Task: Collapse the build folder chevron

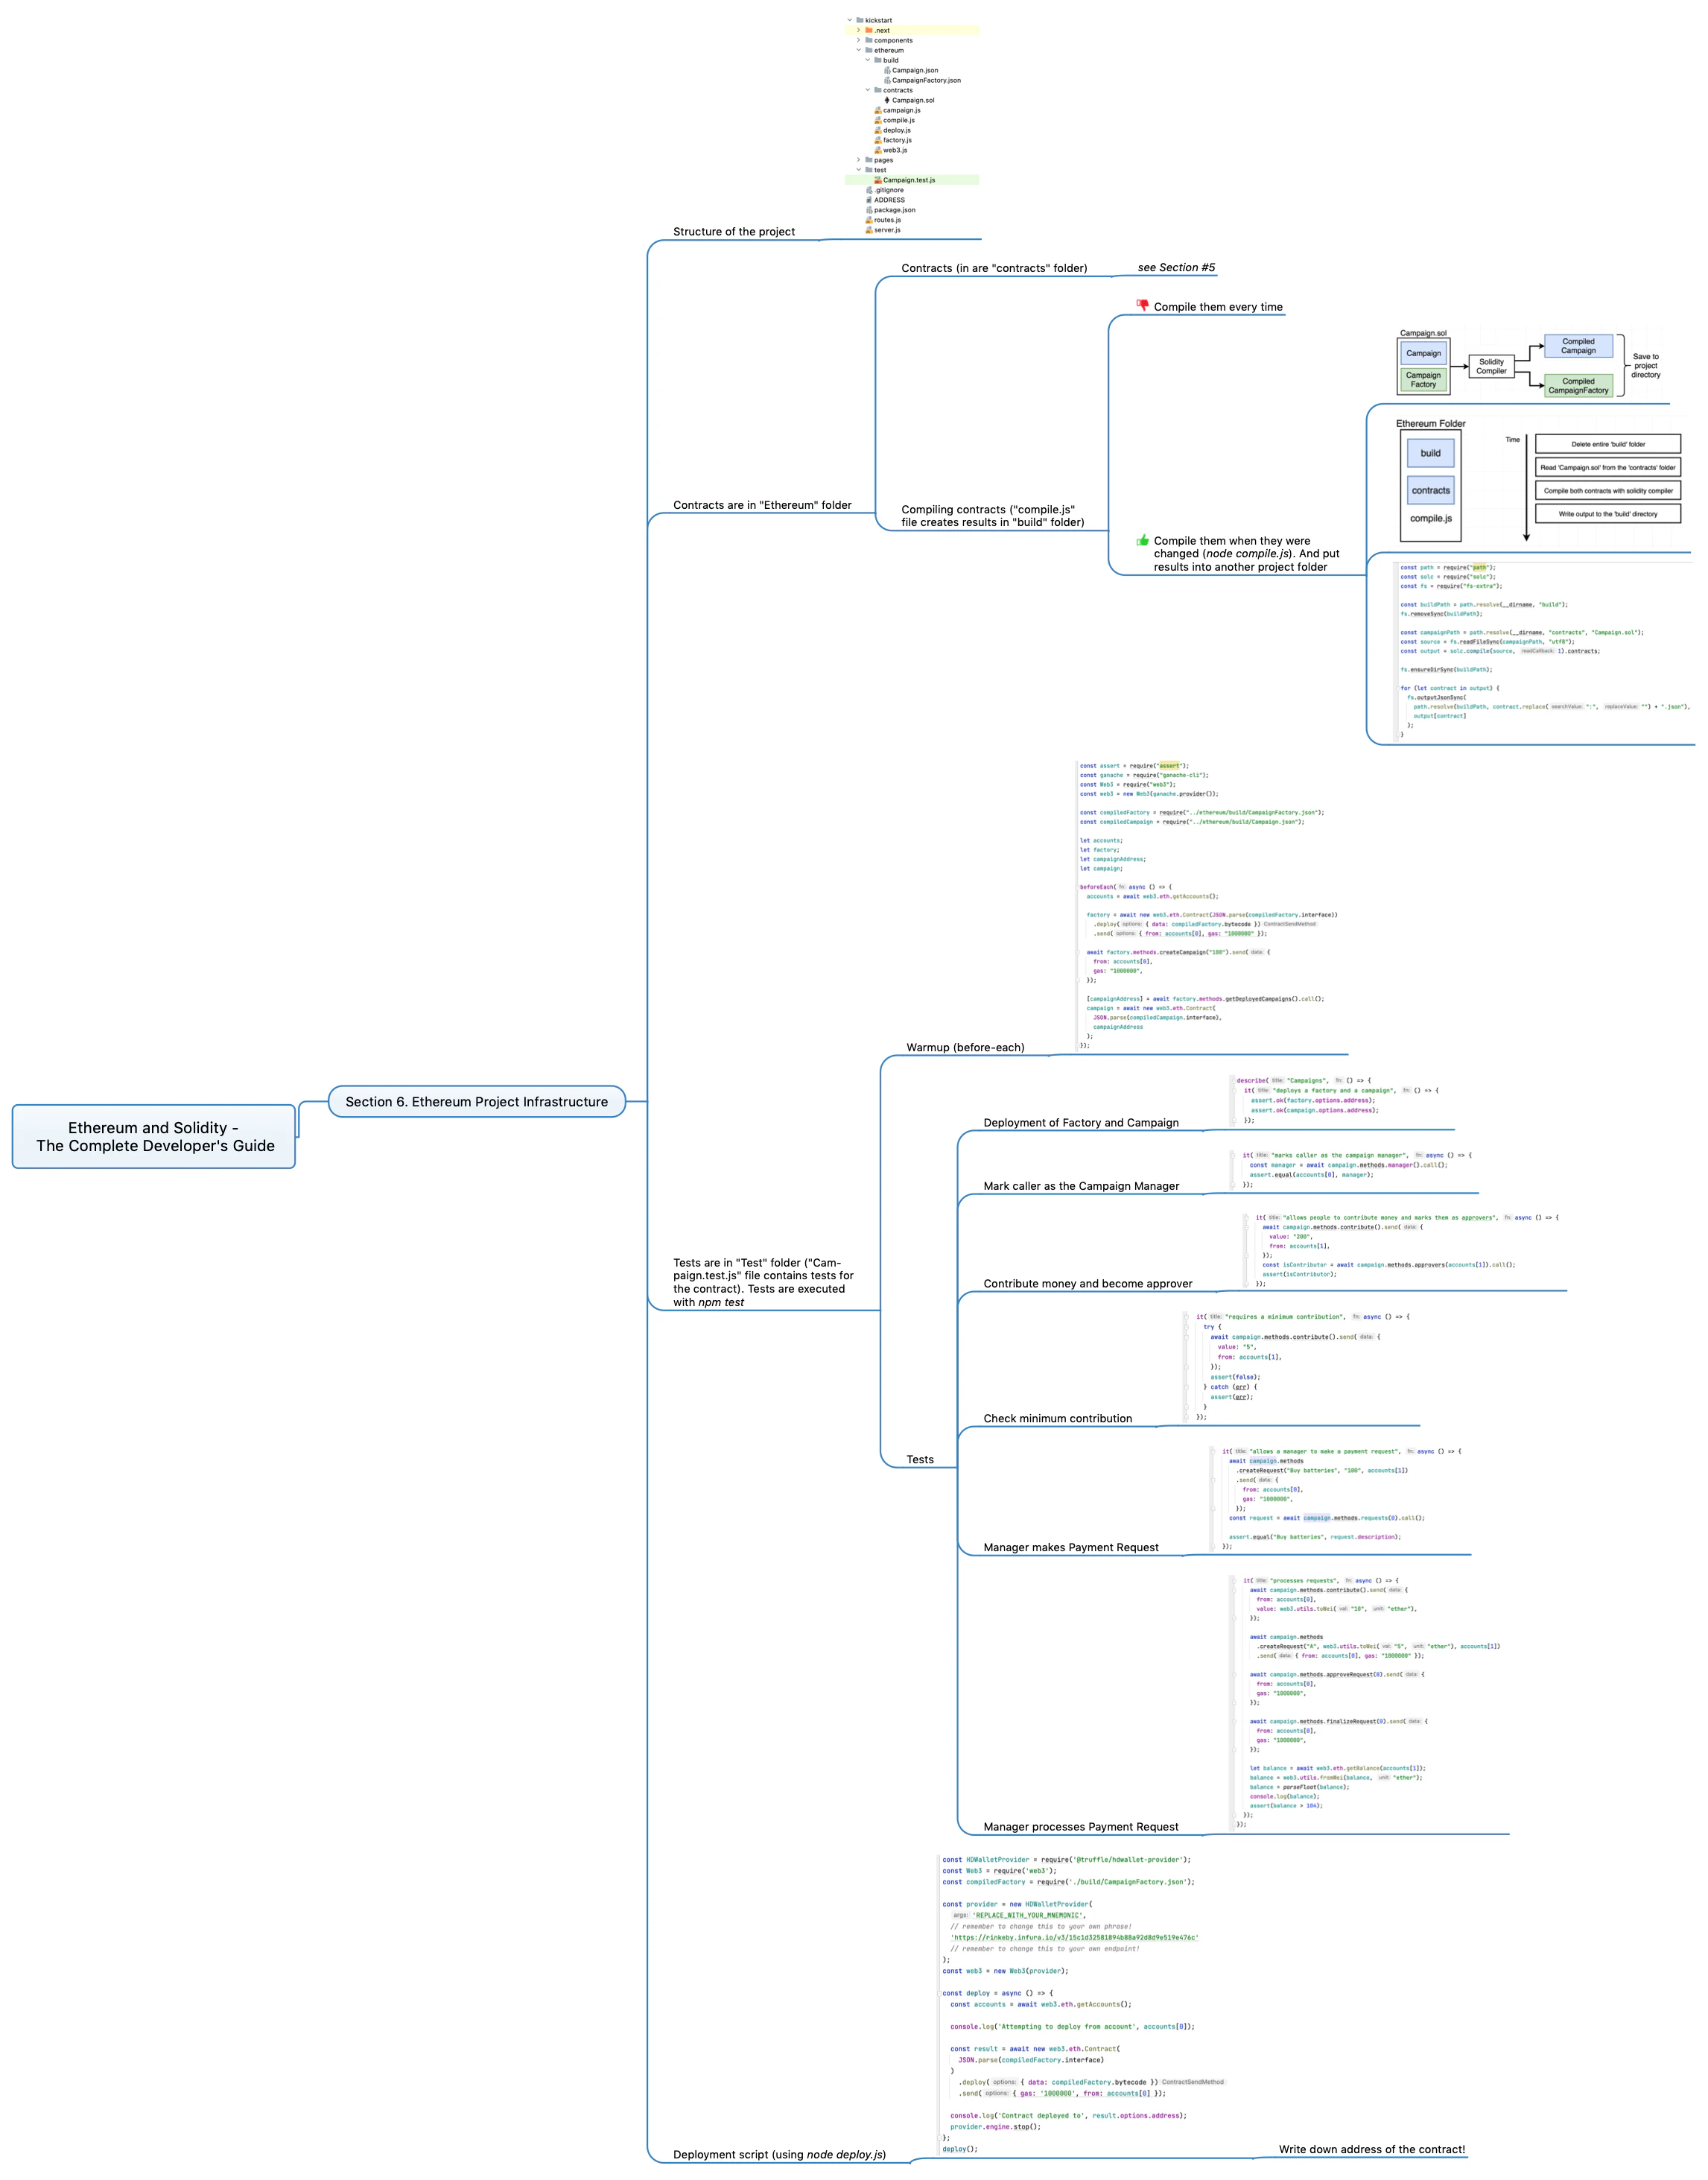Action: click(868, 60)
